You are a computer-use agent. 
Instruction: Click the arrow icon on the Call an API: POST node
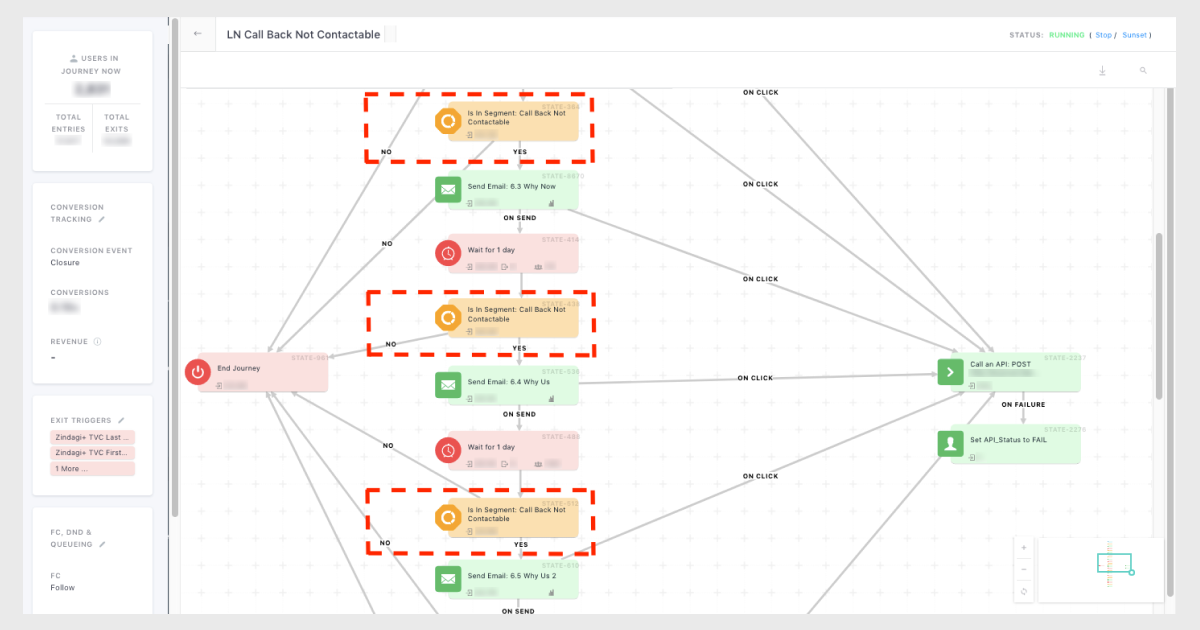click(950, 371)
